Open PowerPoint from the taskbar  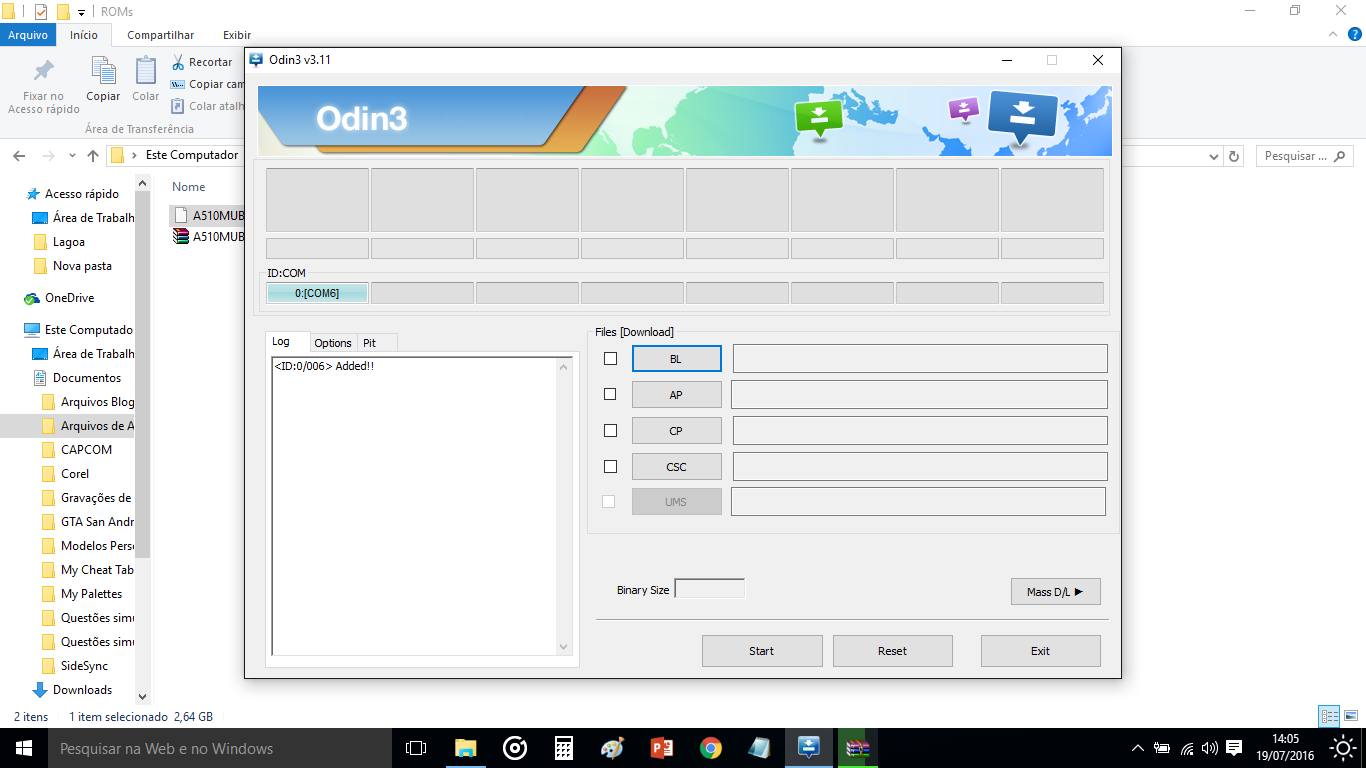click(661, 748)
